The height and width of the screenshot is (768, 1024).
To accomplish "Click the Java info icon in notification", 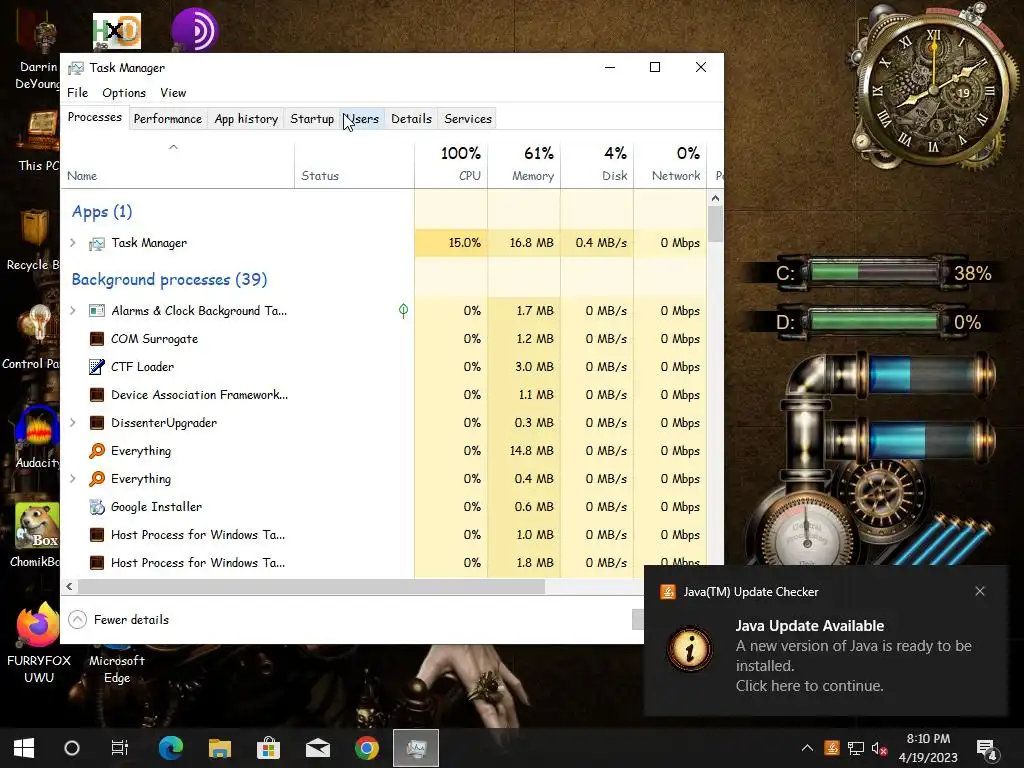I will (x=690, y=649).
